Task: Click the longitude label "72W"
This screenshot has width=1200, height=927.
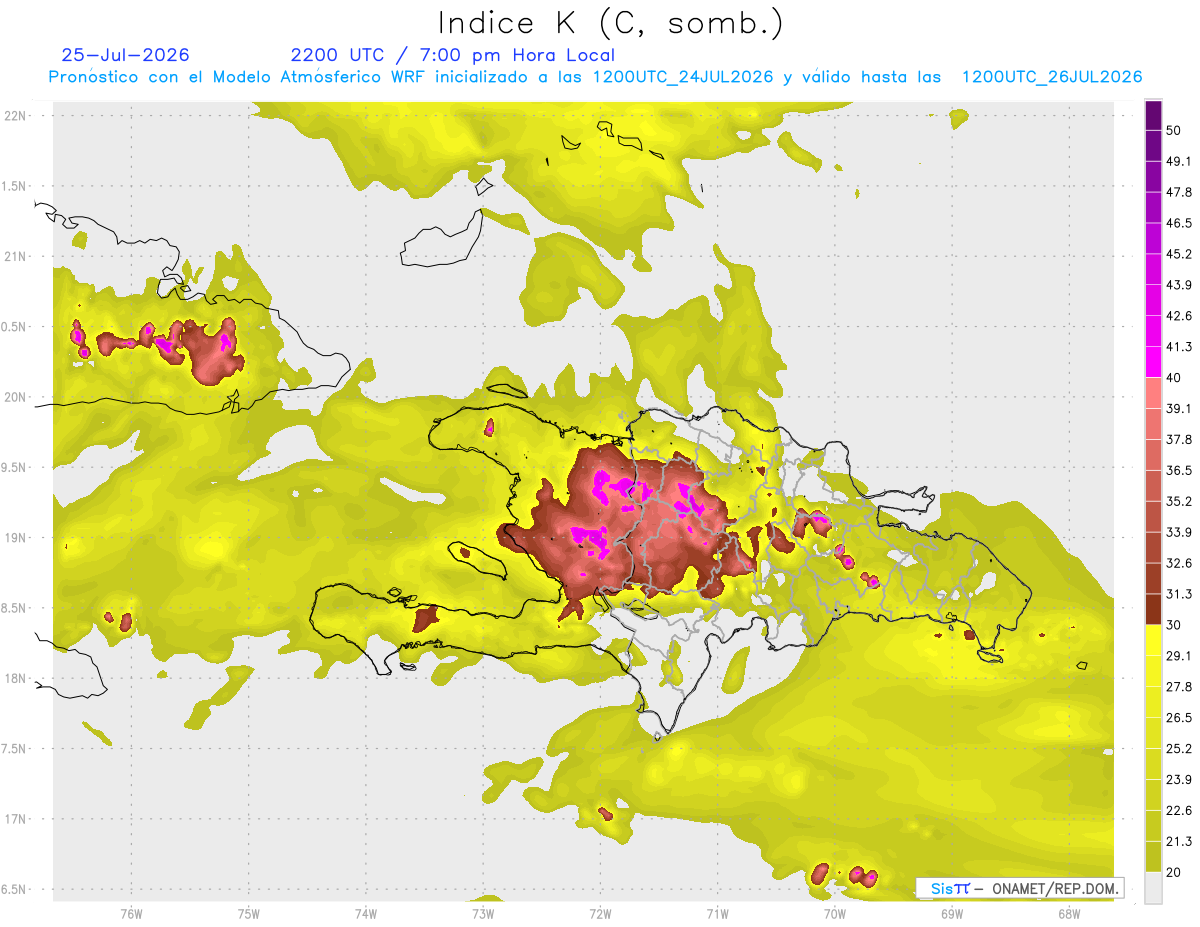Action: pyautogui.click(x=600, y=914)
